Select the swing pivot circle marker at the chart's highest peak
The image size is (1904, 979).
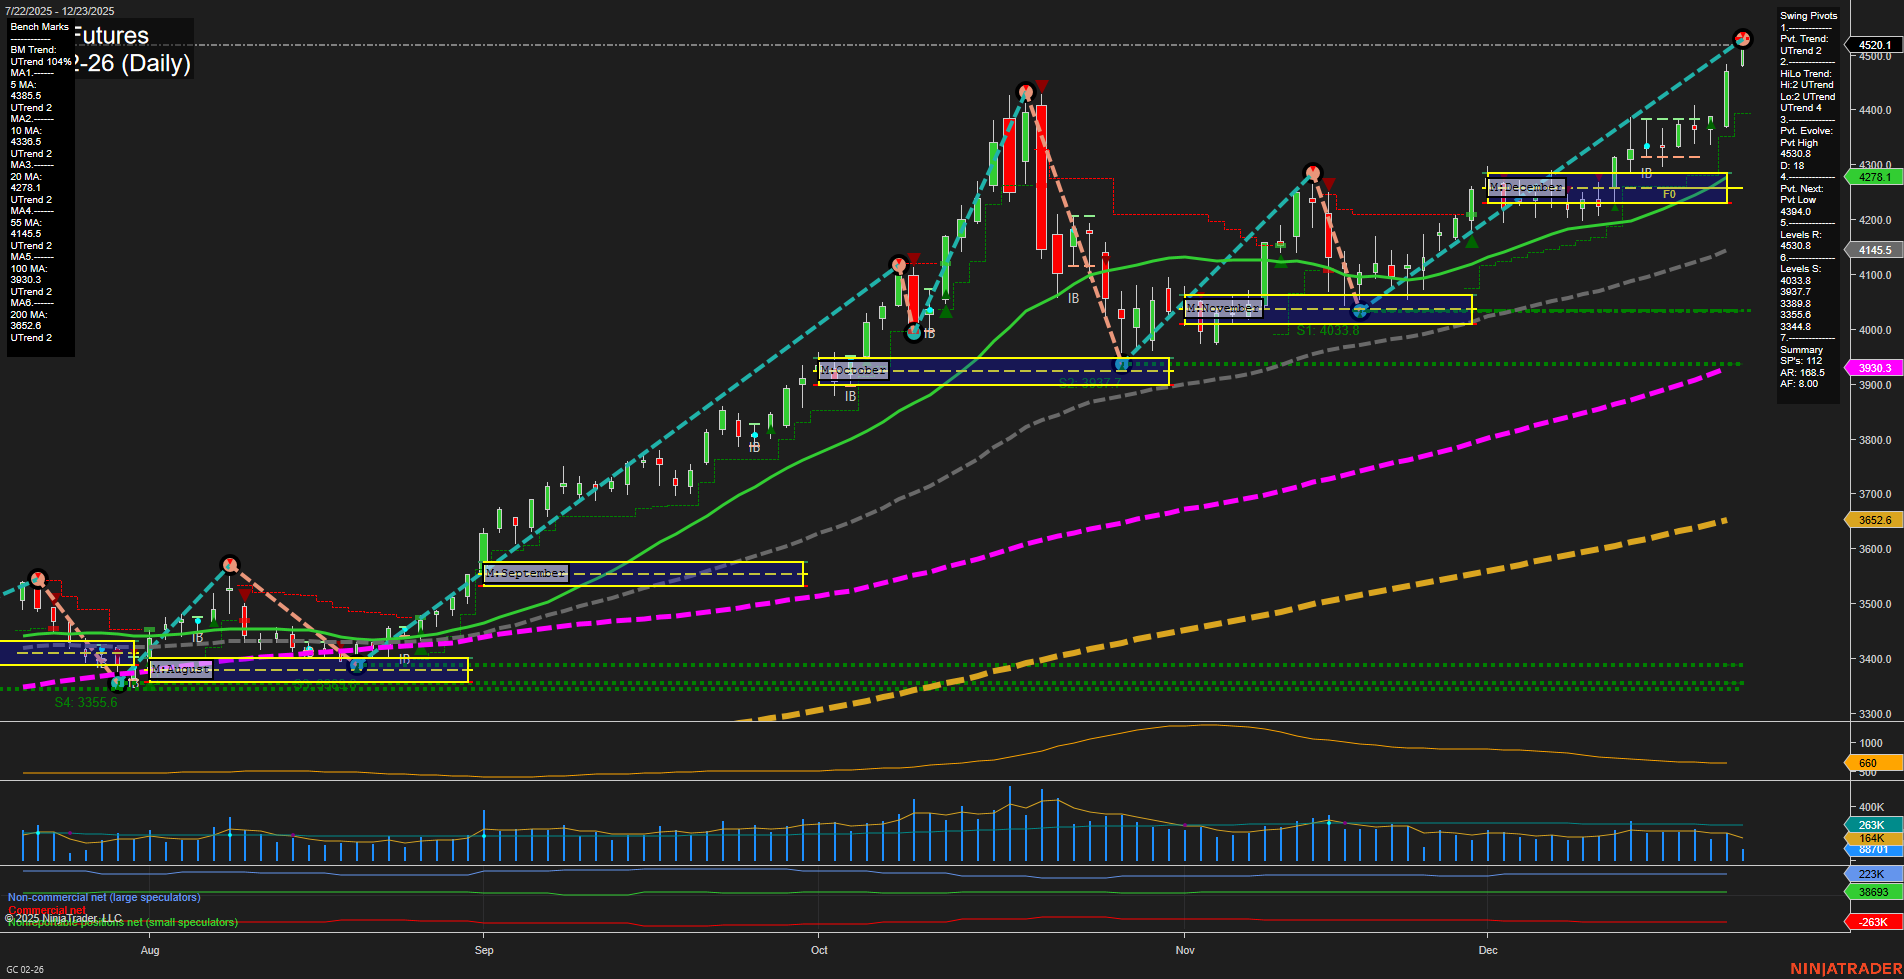pyautogui.click(x=1742, y=40)
